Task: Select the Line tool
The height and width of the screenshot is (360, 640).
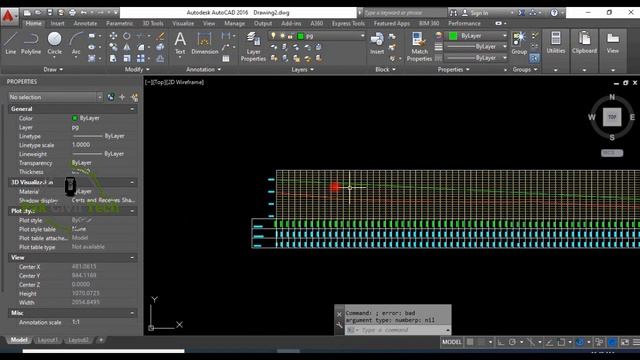Action: [x=10, y=44]
